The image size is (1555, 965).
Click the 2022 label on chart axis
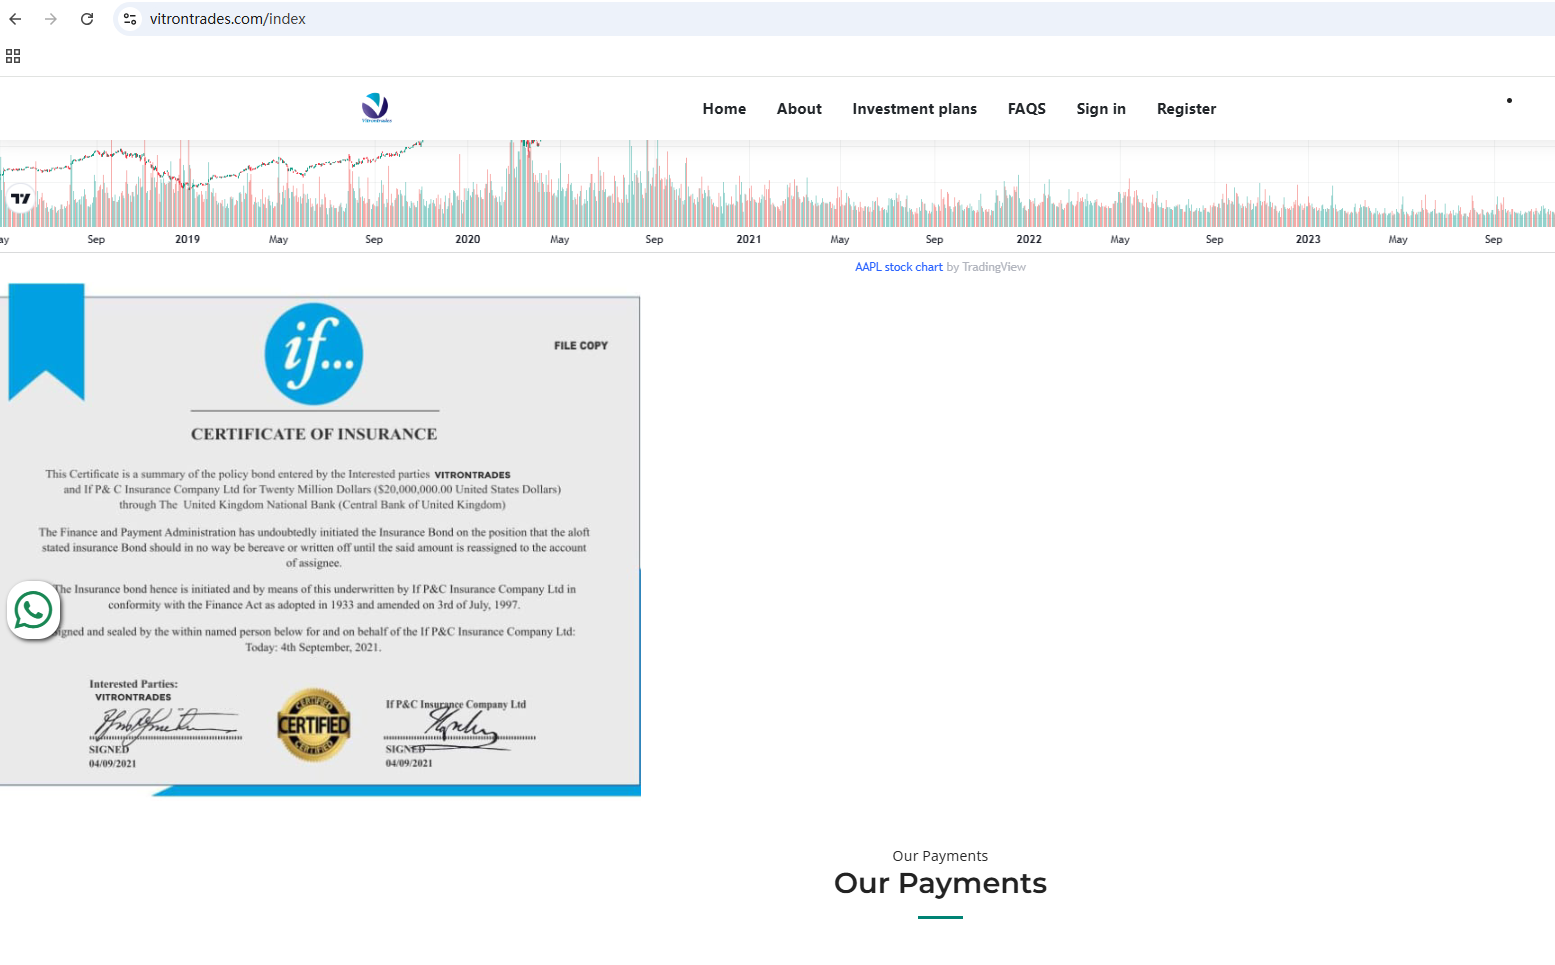coord(1029,240)
